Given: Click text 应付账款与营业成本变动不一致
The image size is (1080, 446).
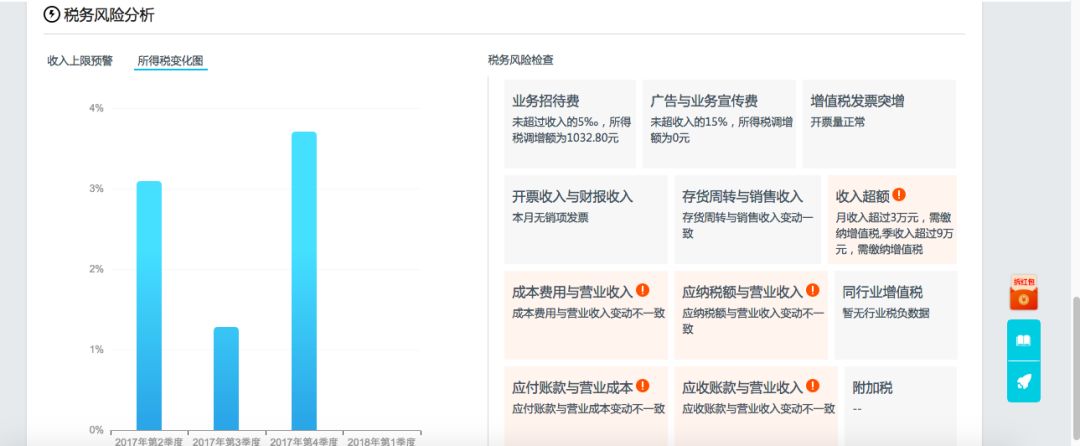Looking at the screenshot, I should click(588, 408).
